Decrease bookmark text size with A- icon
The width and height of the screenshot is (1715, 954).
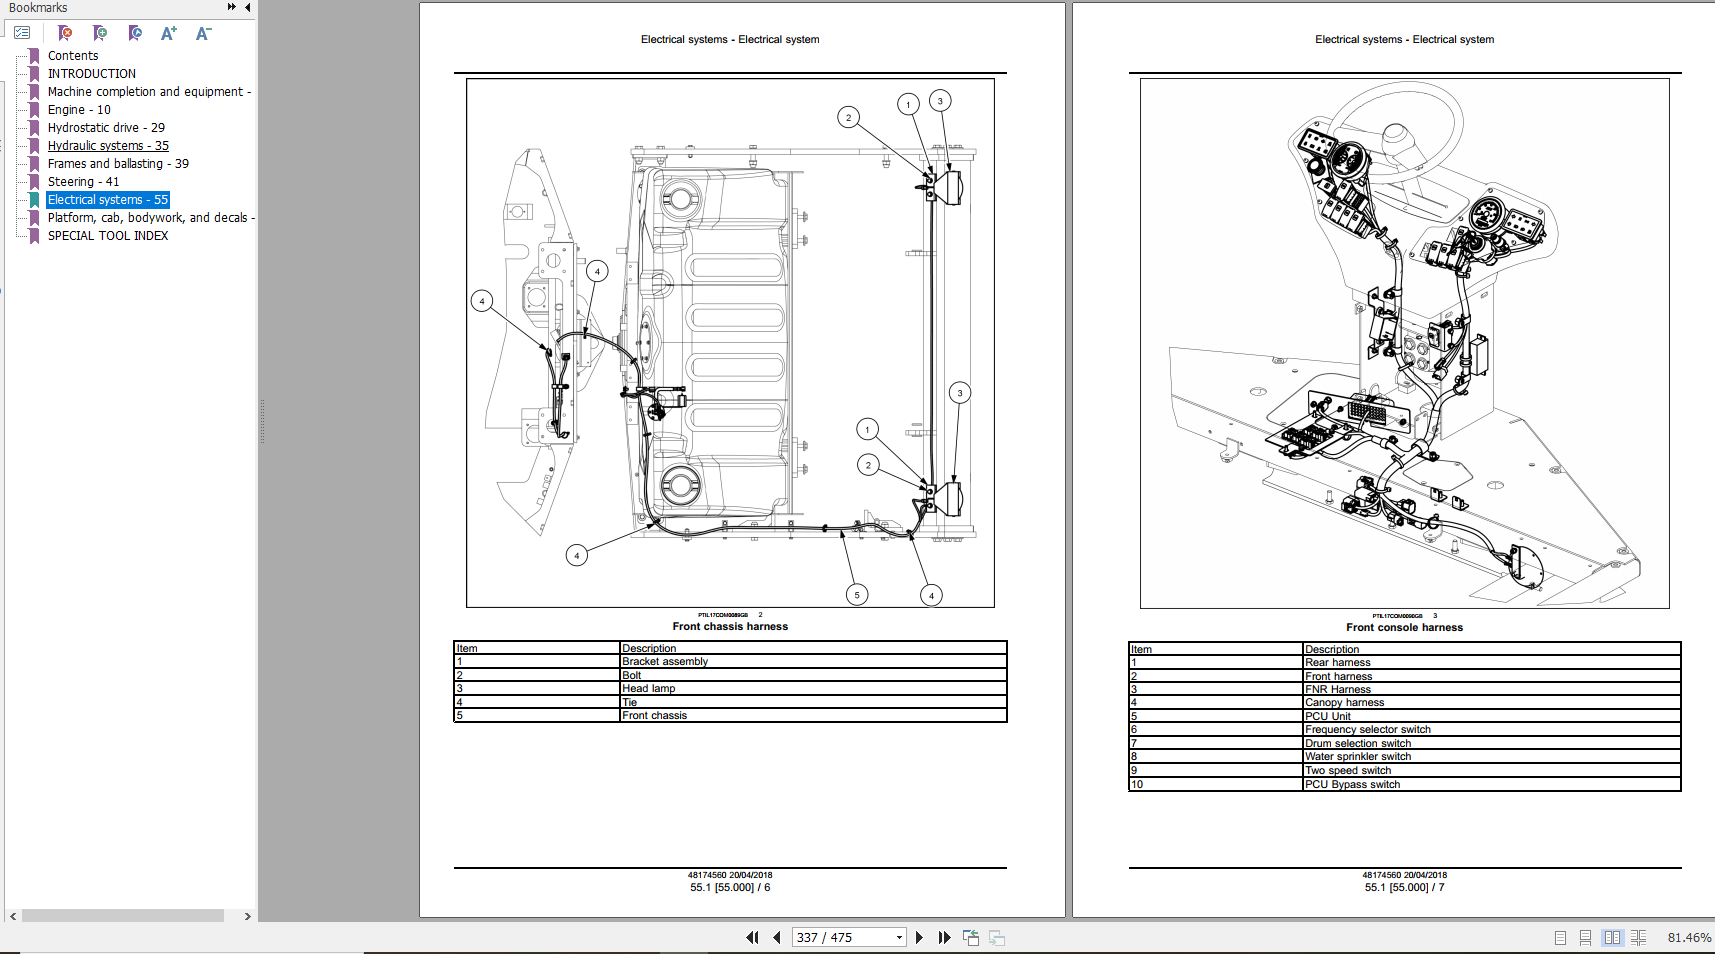203,33
